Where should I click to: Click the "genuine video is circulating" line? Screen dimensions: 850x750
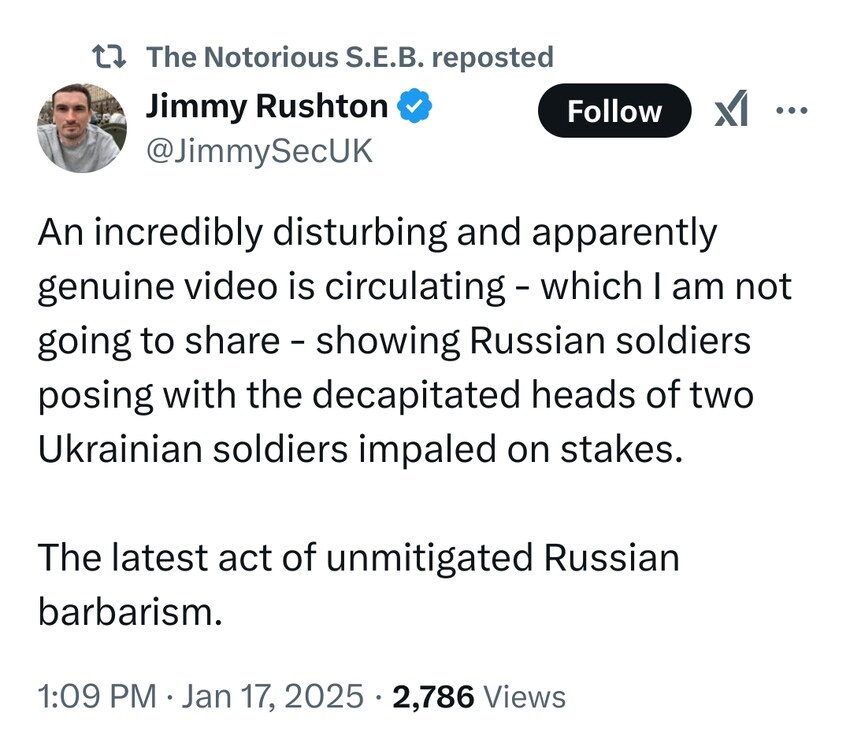(270, 287)
